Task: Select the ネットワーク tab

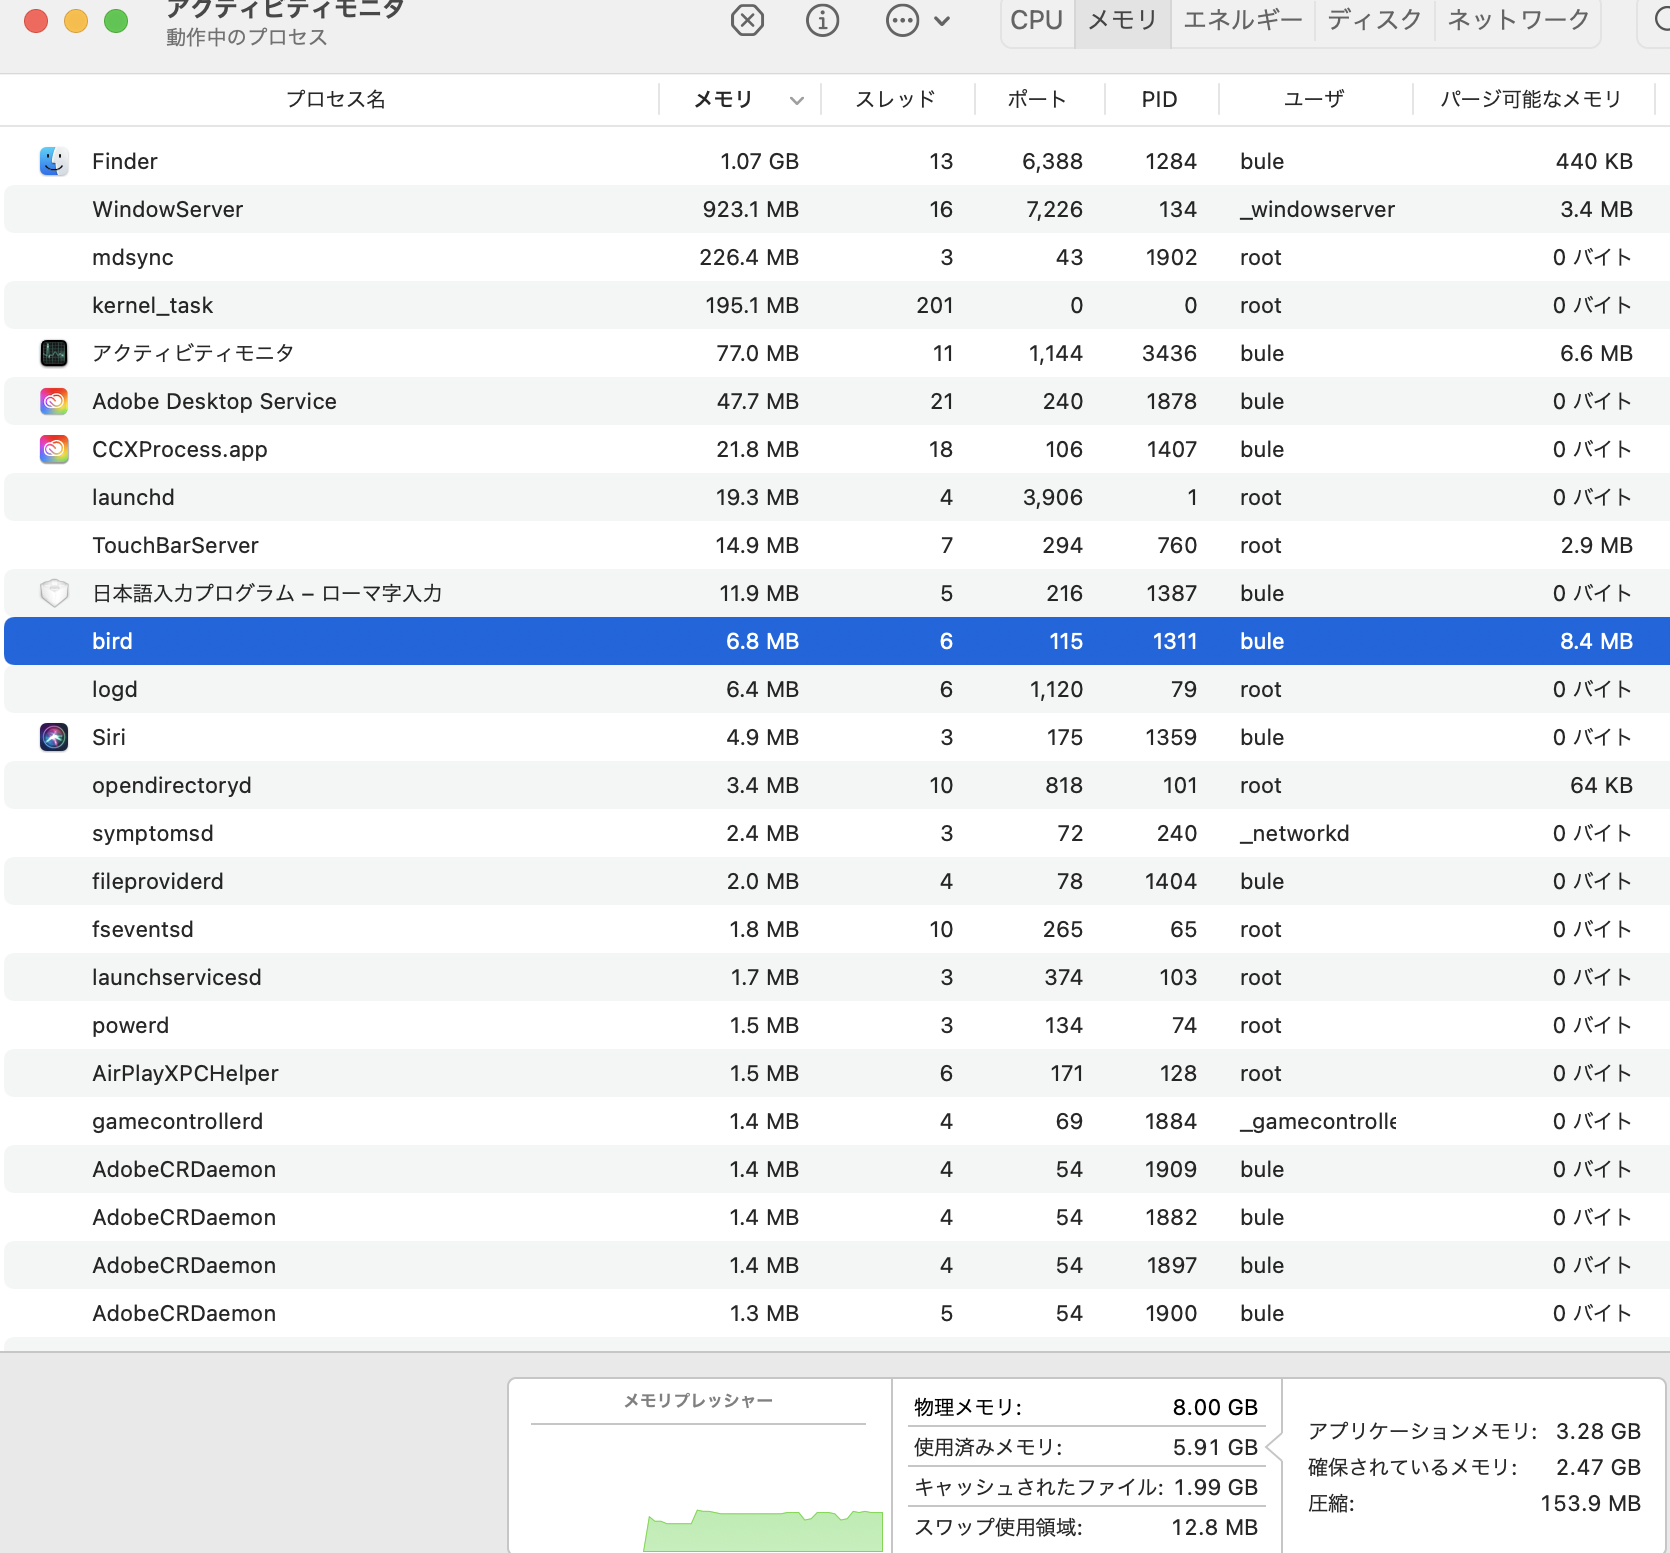Action: point(1518,20)
